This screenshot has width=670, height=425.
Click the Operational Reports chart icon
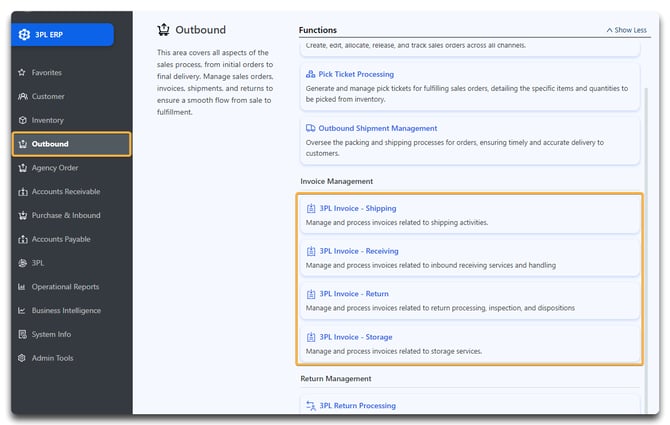(22, 287)
